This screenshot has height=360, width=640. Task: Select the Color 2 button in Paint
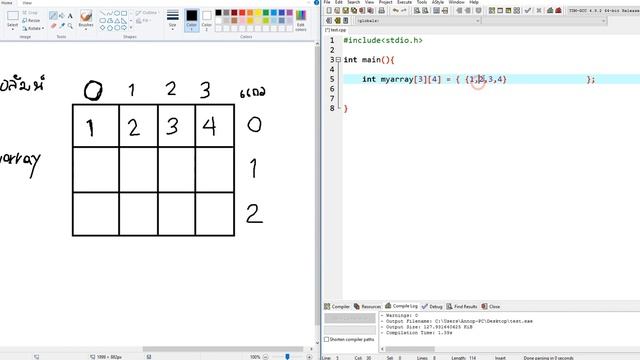click(x=207, y=20)
